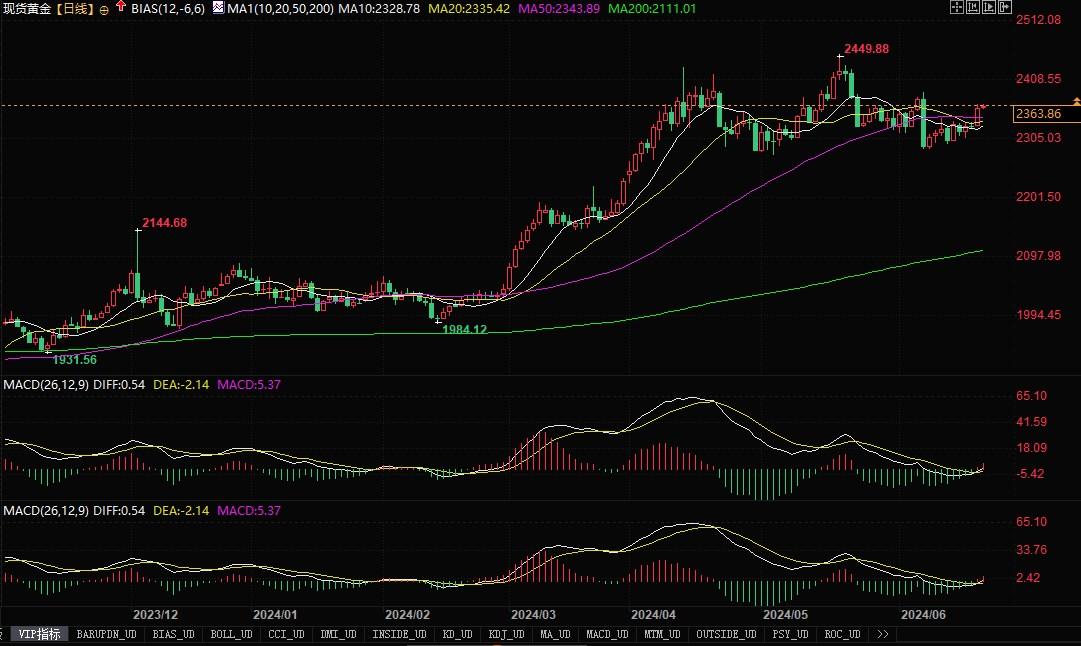Open the 日线 period selector
Screen dimensions: 1081x646
pyautogui.click(x=76, y=8)
